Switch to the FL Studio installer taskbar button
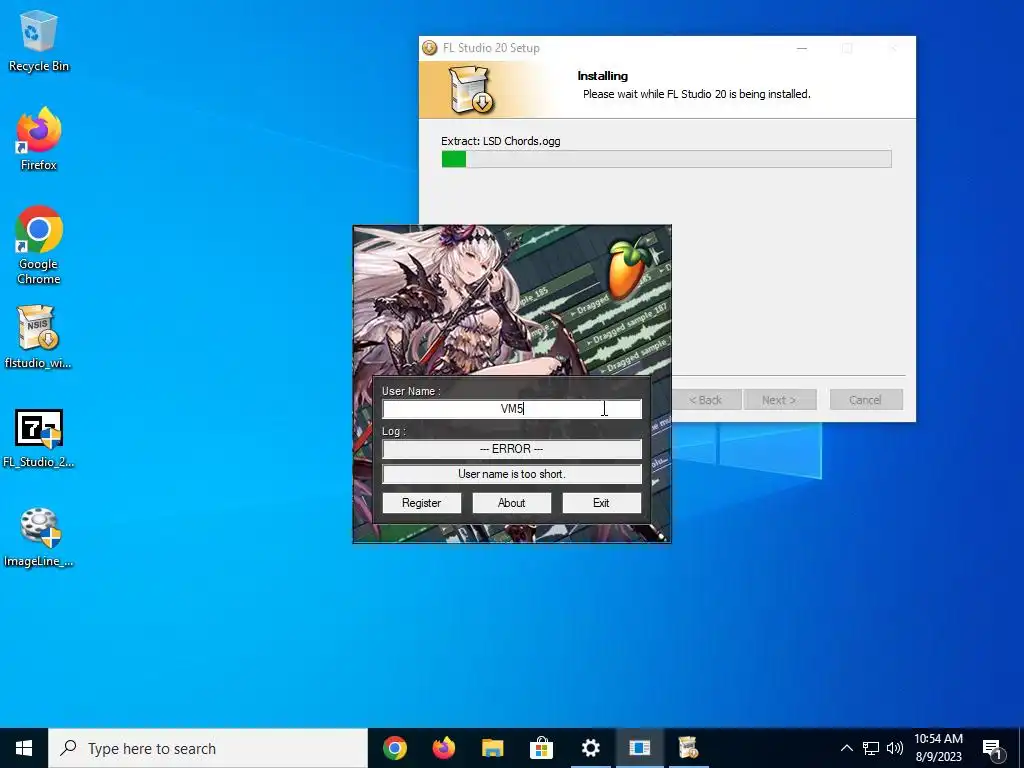This screenshot has height=768, width=1024. pos(688,748)
